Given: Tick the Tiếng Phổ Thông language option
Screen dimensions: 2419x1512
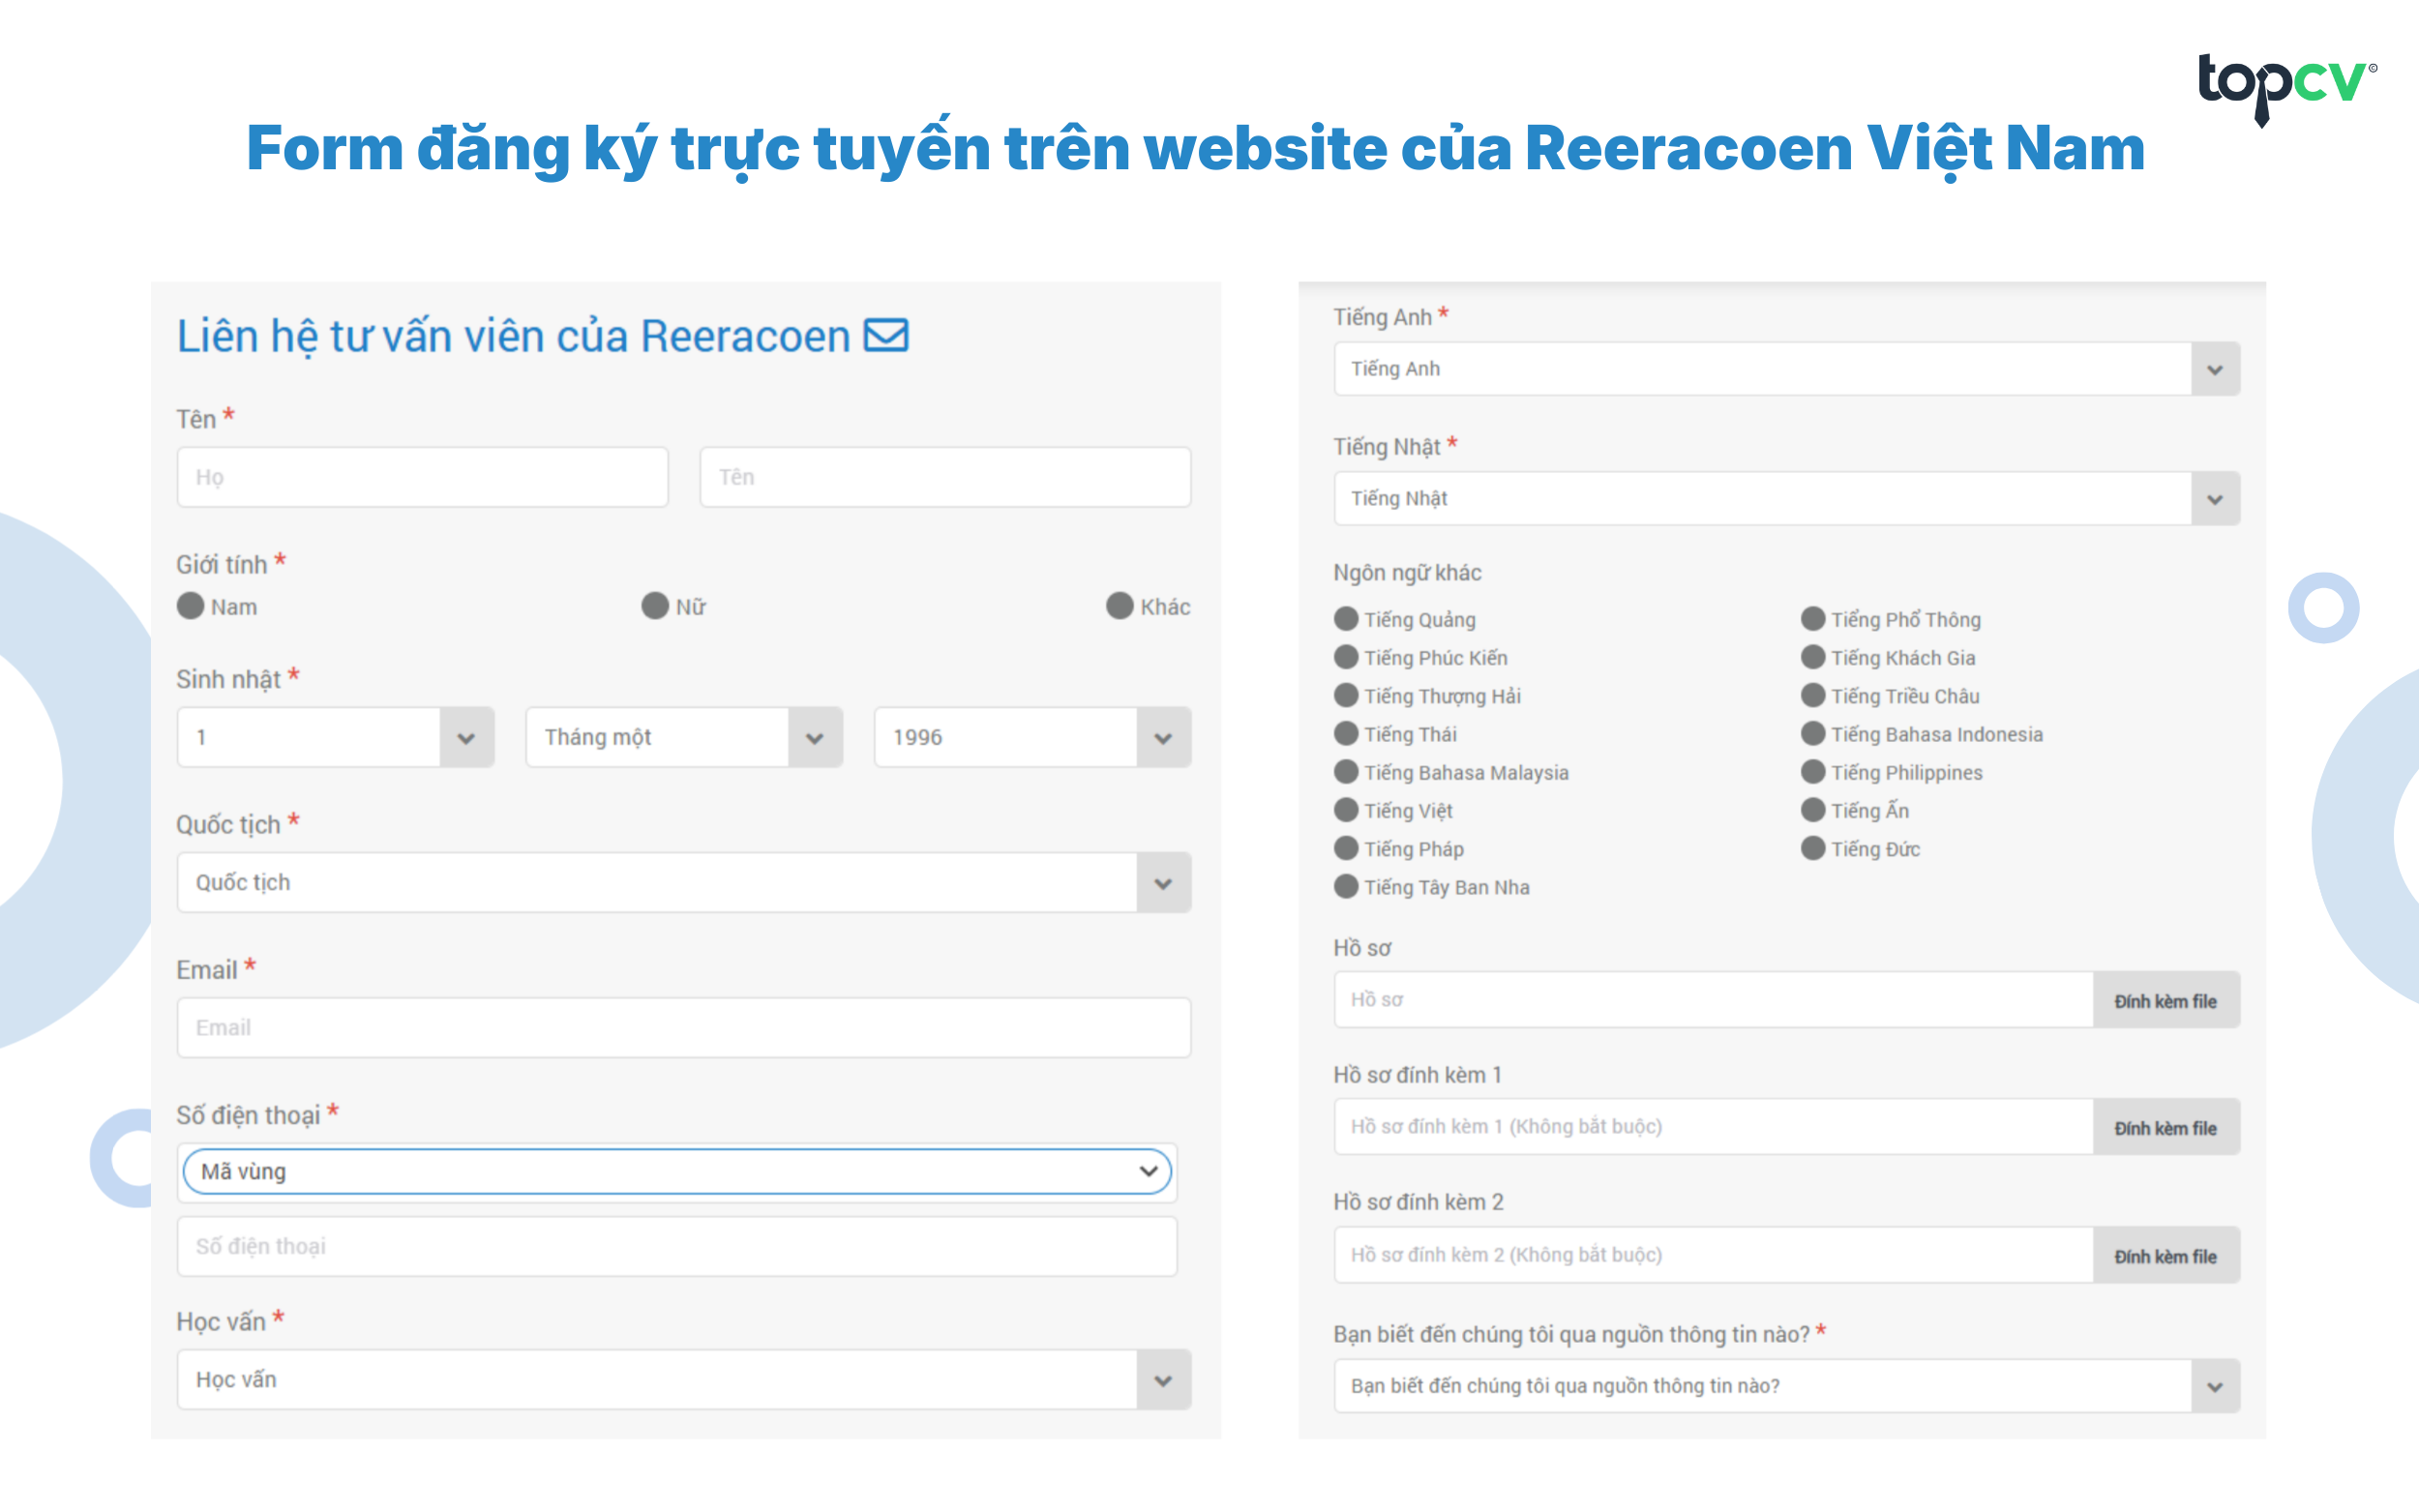Looking at the screenshot, I should (x=1813, y=619).
